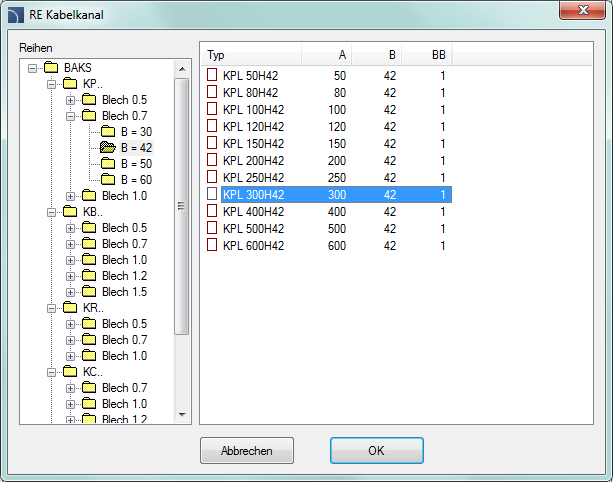Collapse the BAKS root node
This screenshot has width=613, height=482.
coord(33,68)
